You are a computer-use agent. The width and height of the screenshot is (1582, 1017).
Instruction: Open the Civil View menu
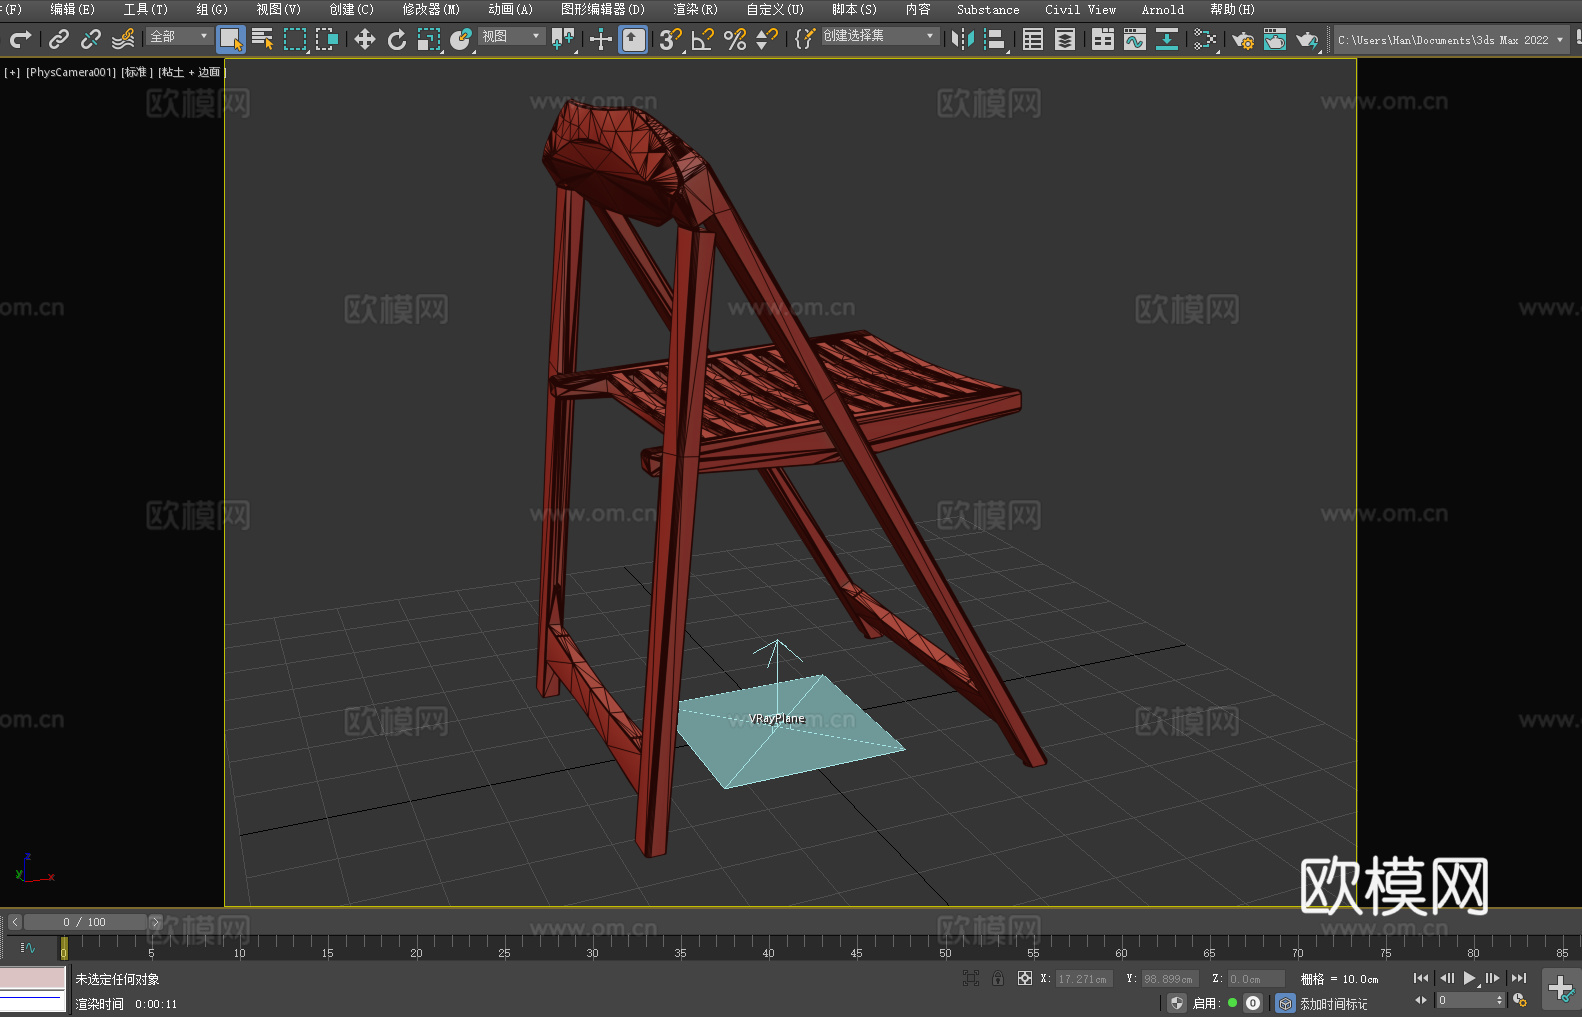point(1080,9)
